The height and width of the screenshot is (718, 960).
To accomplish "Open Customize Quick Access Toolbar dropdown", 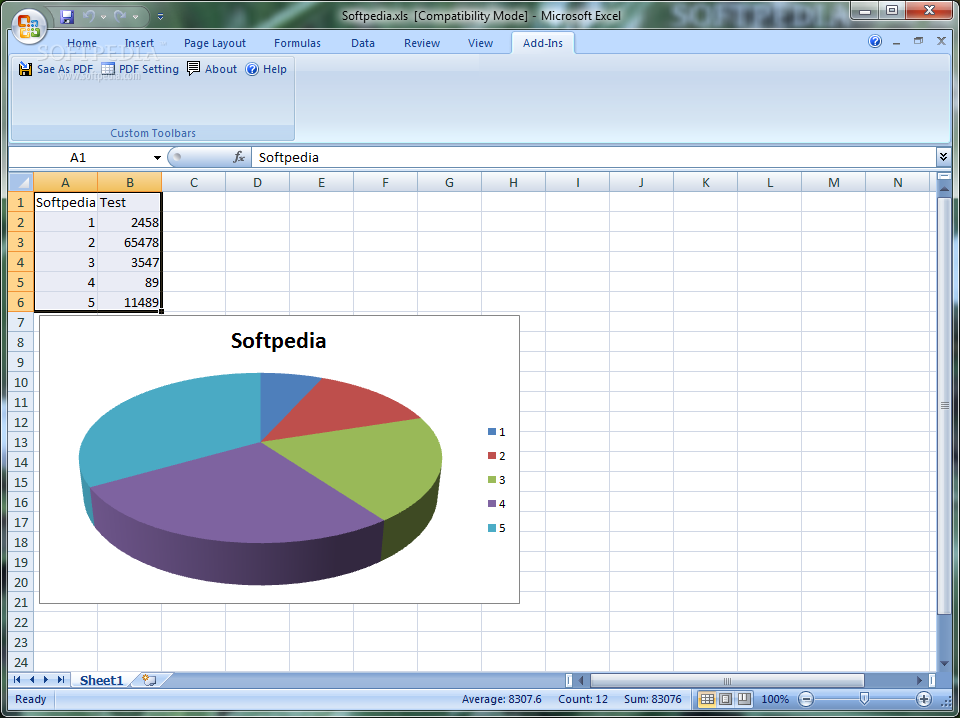I will (x=160, y=17).
